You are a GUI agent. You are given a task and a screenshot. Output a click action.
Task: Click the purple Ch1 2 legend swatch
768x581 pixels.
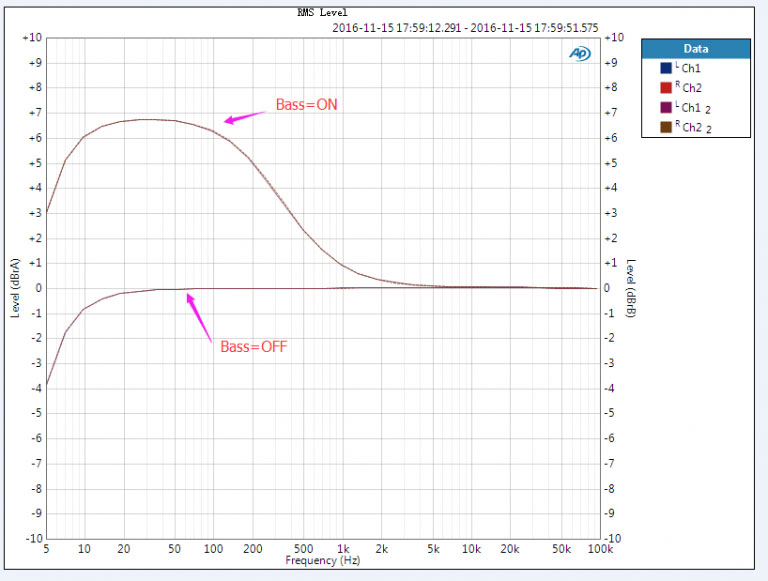coord(665,107)
